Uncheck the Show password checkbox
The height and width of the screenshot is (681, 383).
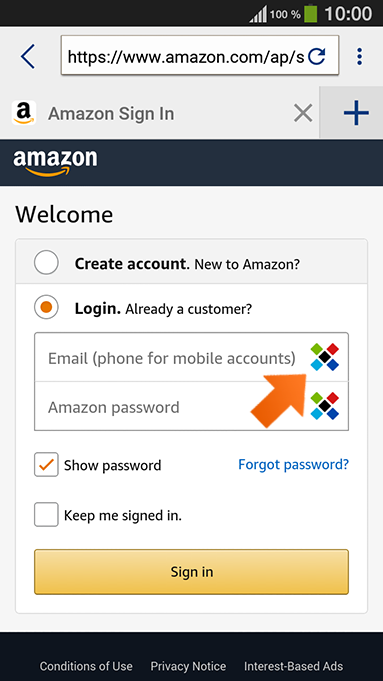click(46, 465)
